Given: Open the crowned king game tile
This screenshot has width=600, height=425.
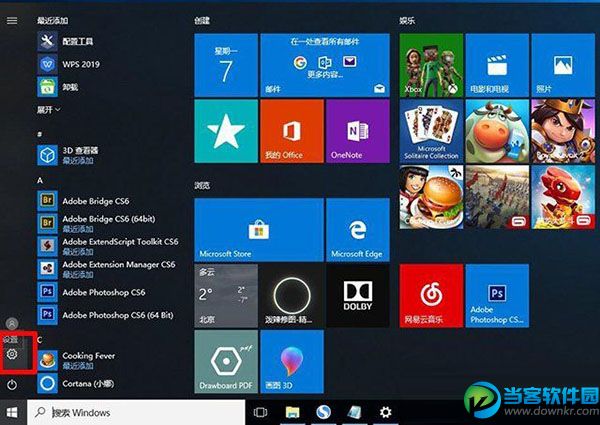Looking at the screenshot, I should (563, 131).
